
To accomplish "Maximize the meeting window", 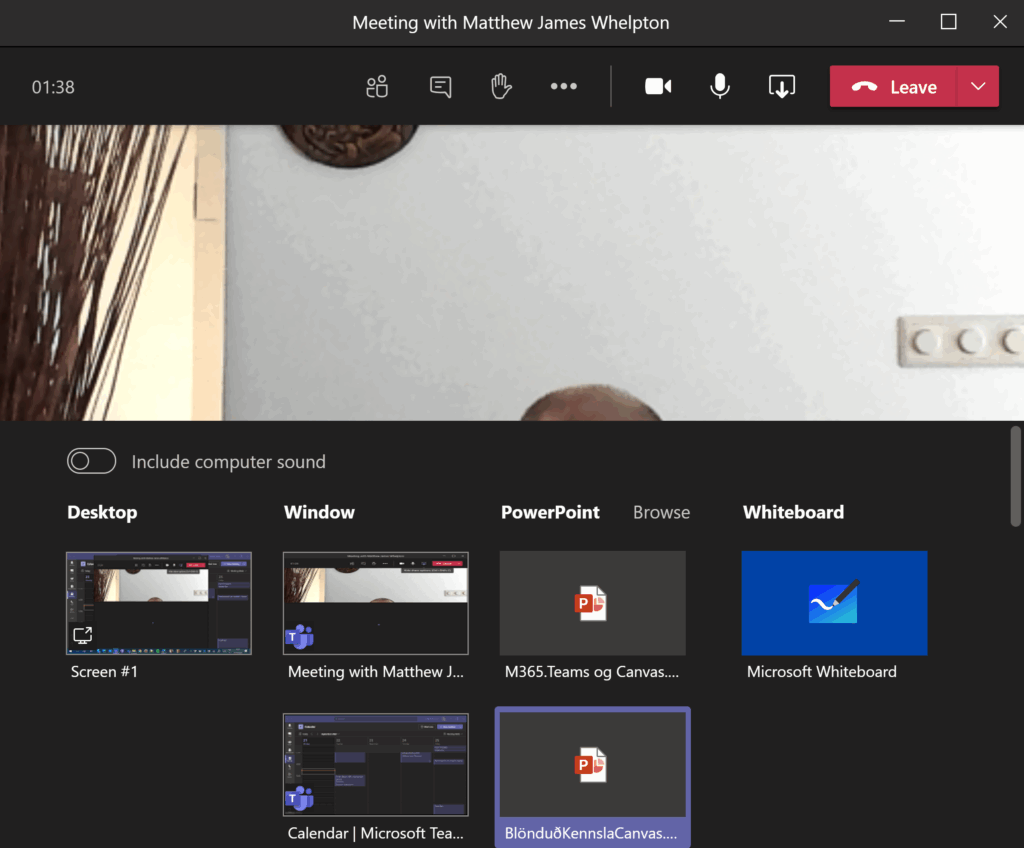I will click(949, 22).
